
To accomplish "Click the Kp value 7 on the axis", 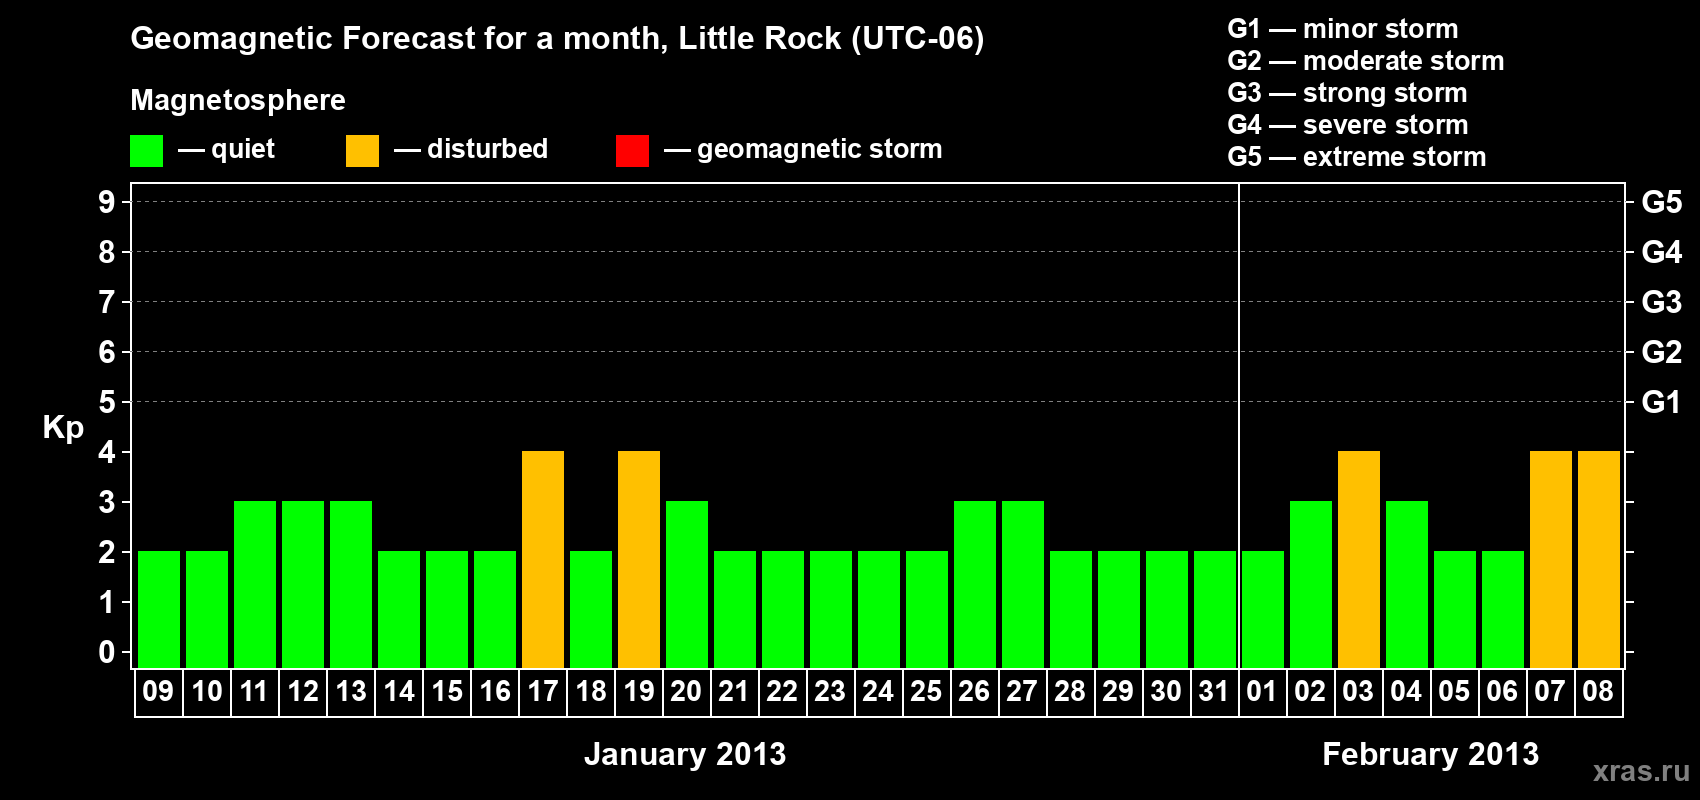I will coord(107,302).
